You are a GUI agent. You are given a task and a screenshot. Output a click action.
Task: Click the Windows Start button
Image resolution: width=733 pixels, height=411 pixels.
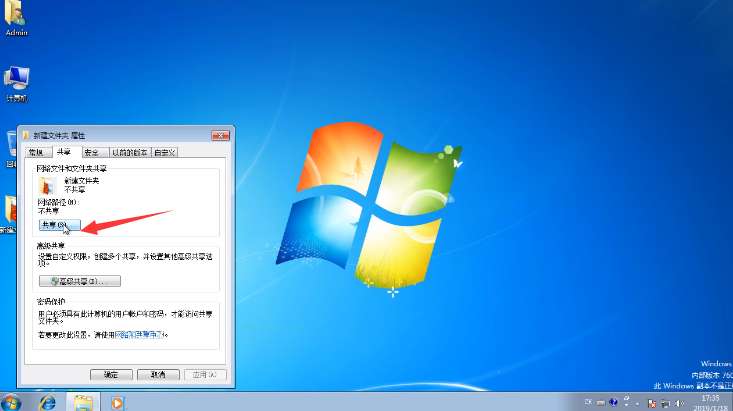11,403
